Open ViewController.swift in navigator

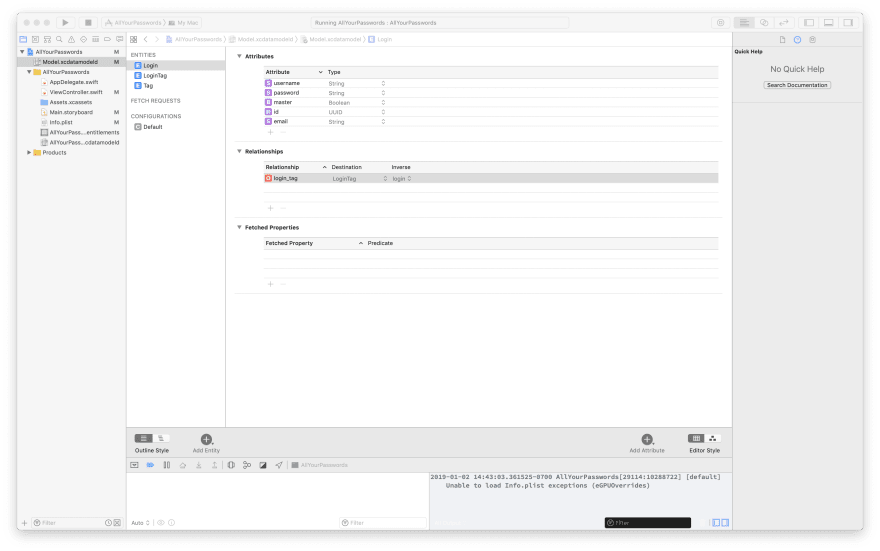click(76, 92)
